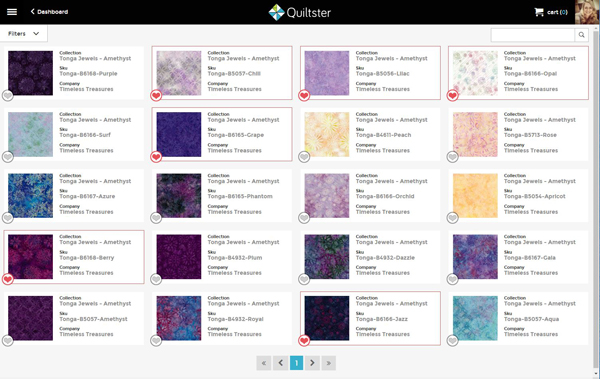This screenshot has width=600, height=379.
Task: Go back to Dashboard
Action: (49, 12)
